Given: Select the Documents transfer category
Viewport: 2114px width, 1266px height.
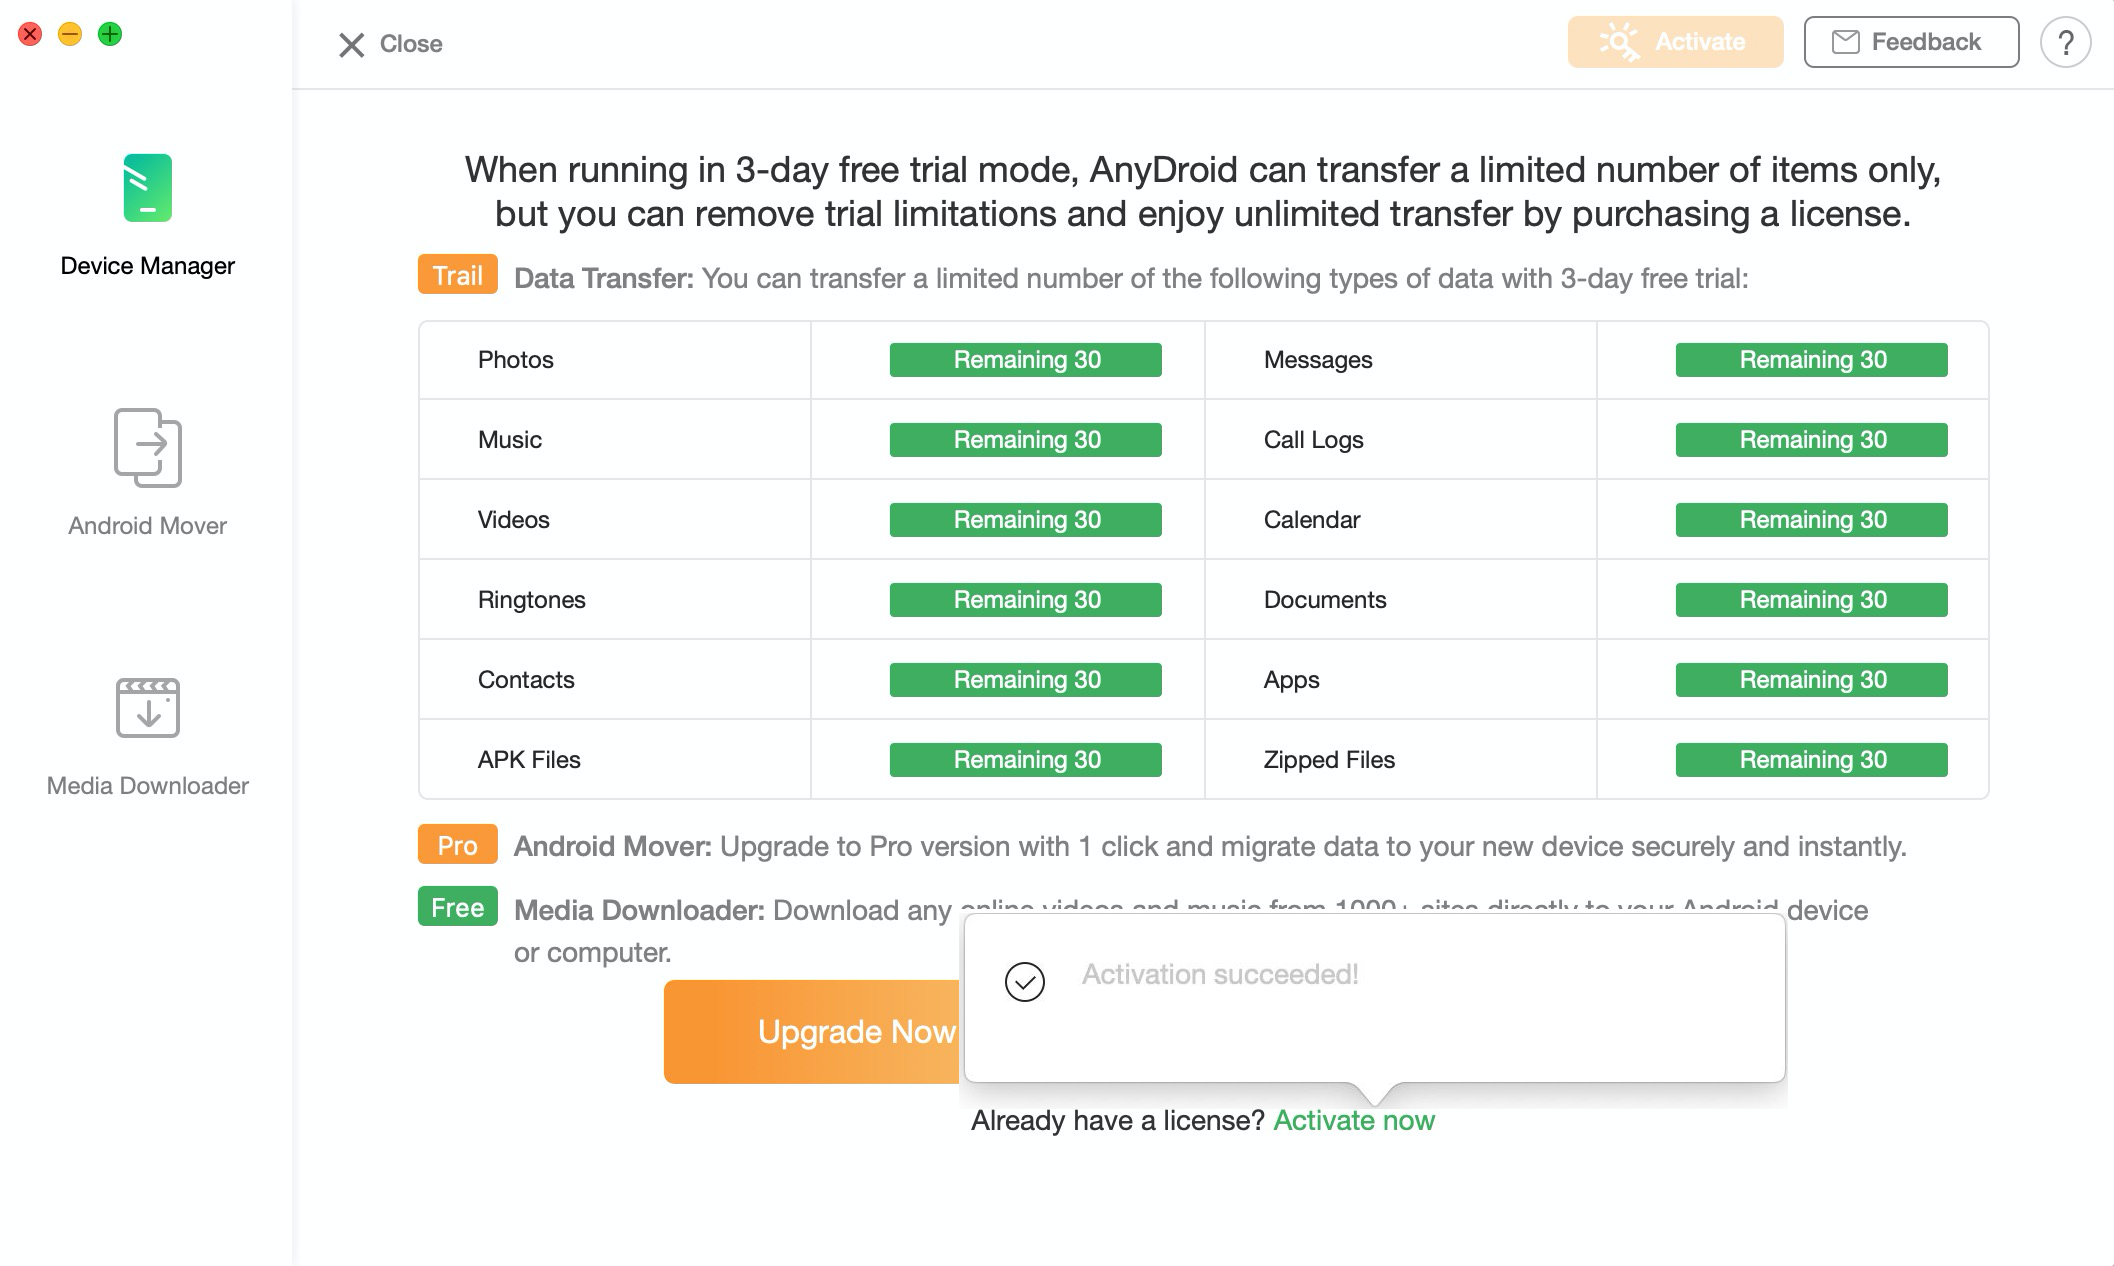Looking at the screenshot, I should pyautogui.click(x=1324, y=598).
